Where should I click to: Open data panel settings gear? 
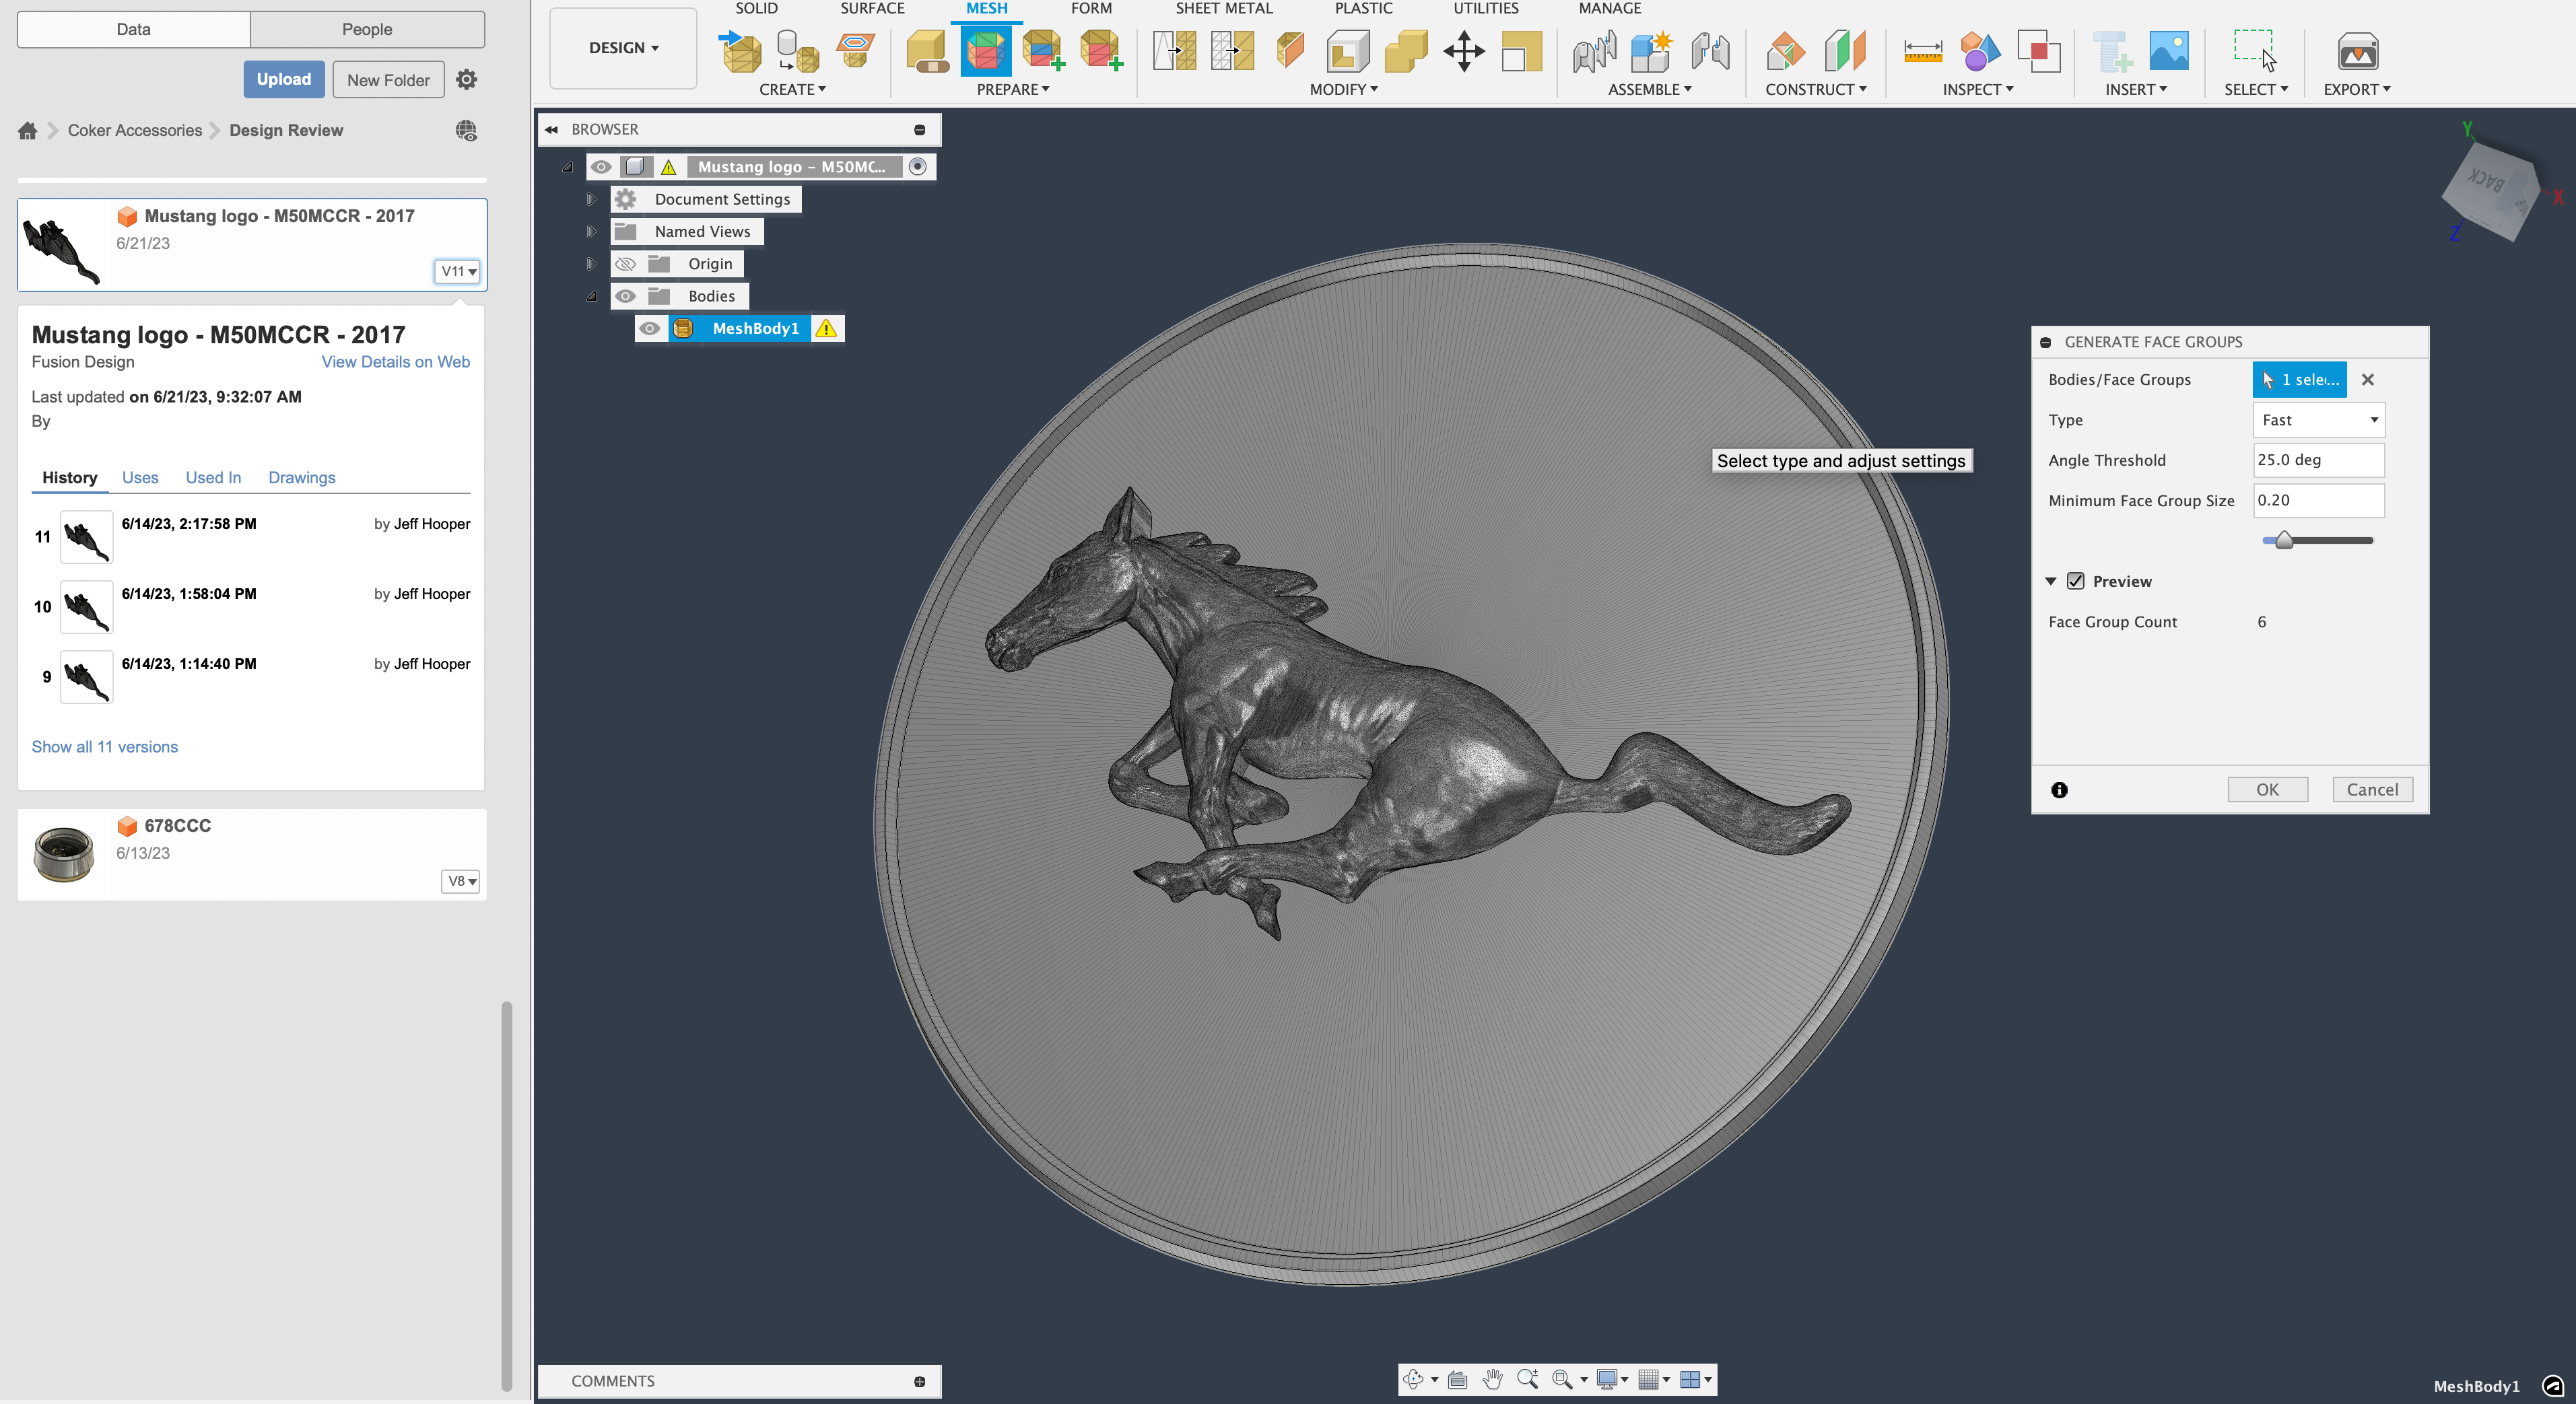[466, 80]
